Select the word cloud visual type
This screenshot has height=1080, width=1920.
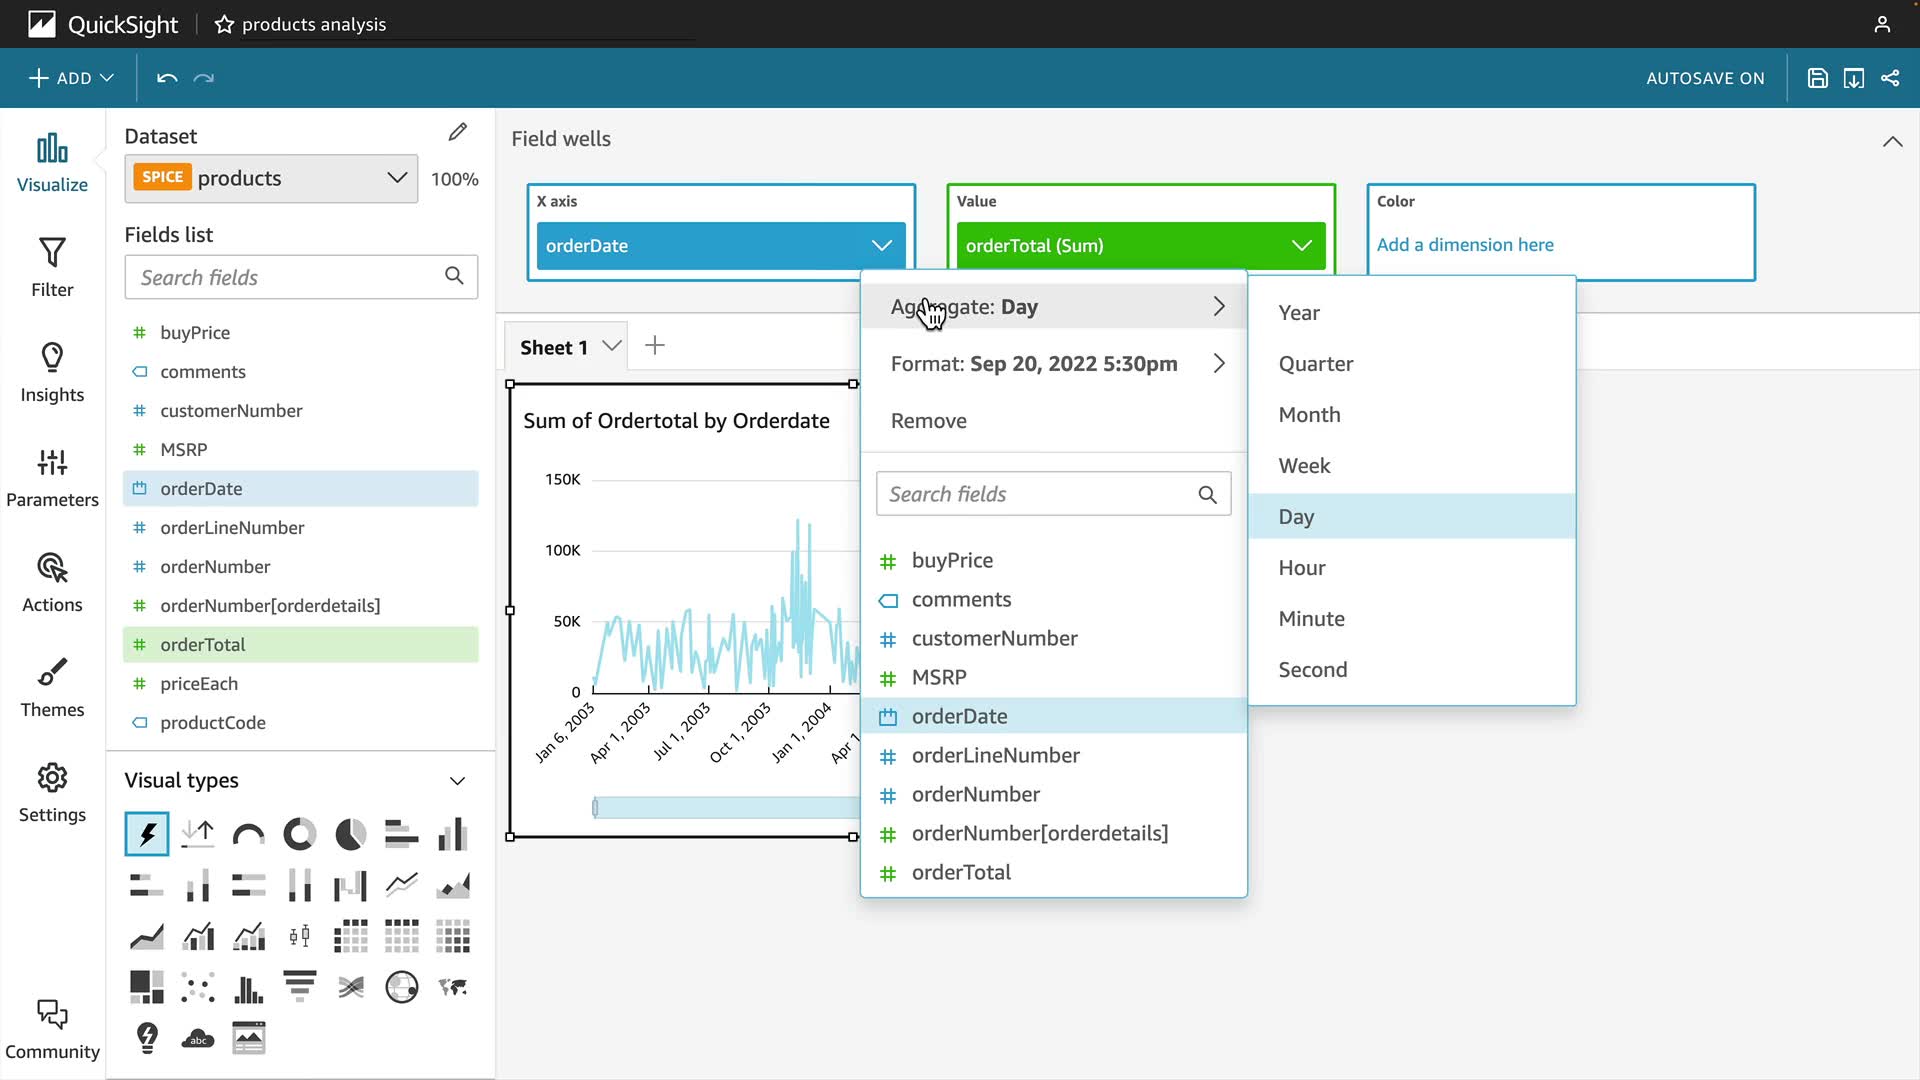click(198, 1038)
